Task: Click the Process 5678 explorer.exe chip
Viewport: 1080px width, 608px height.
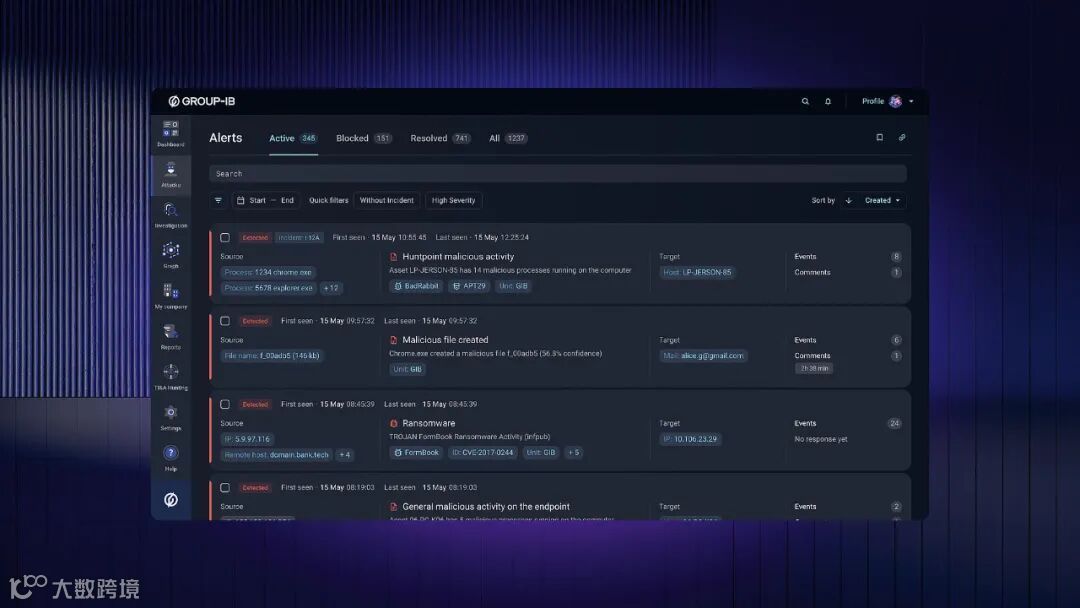Action: tap(269, 288)
